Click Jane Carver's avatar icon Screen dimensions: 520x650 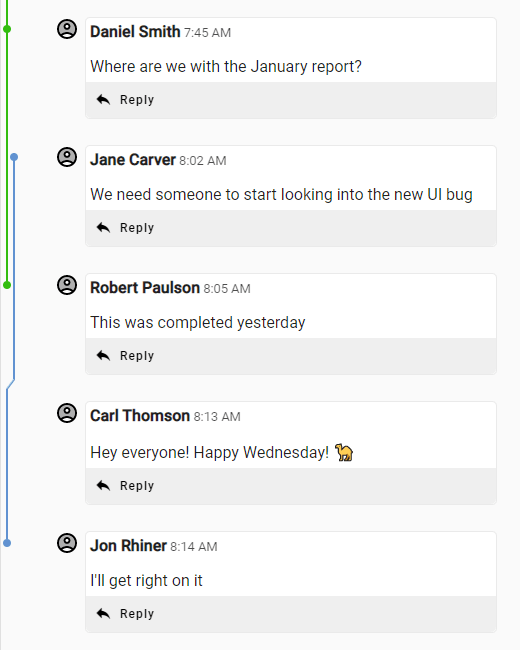pos(67,157)
